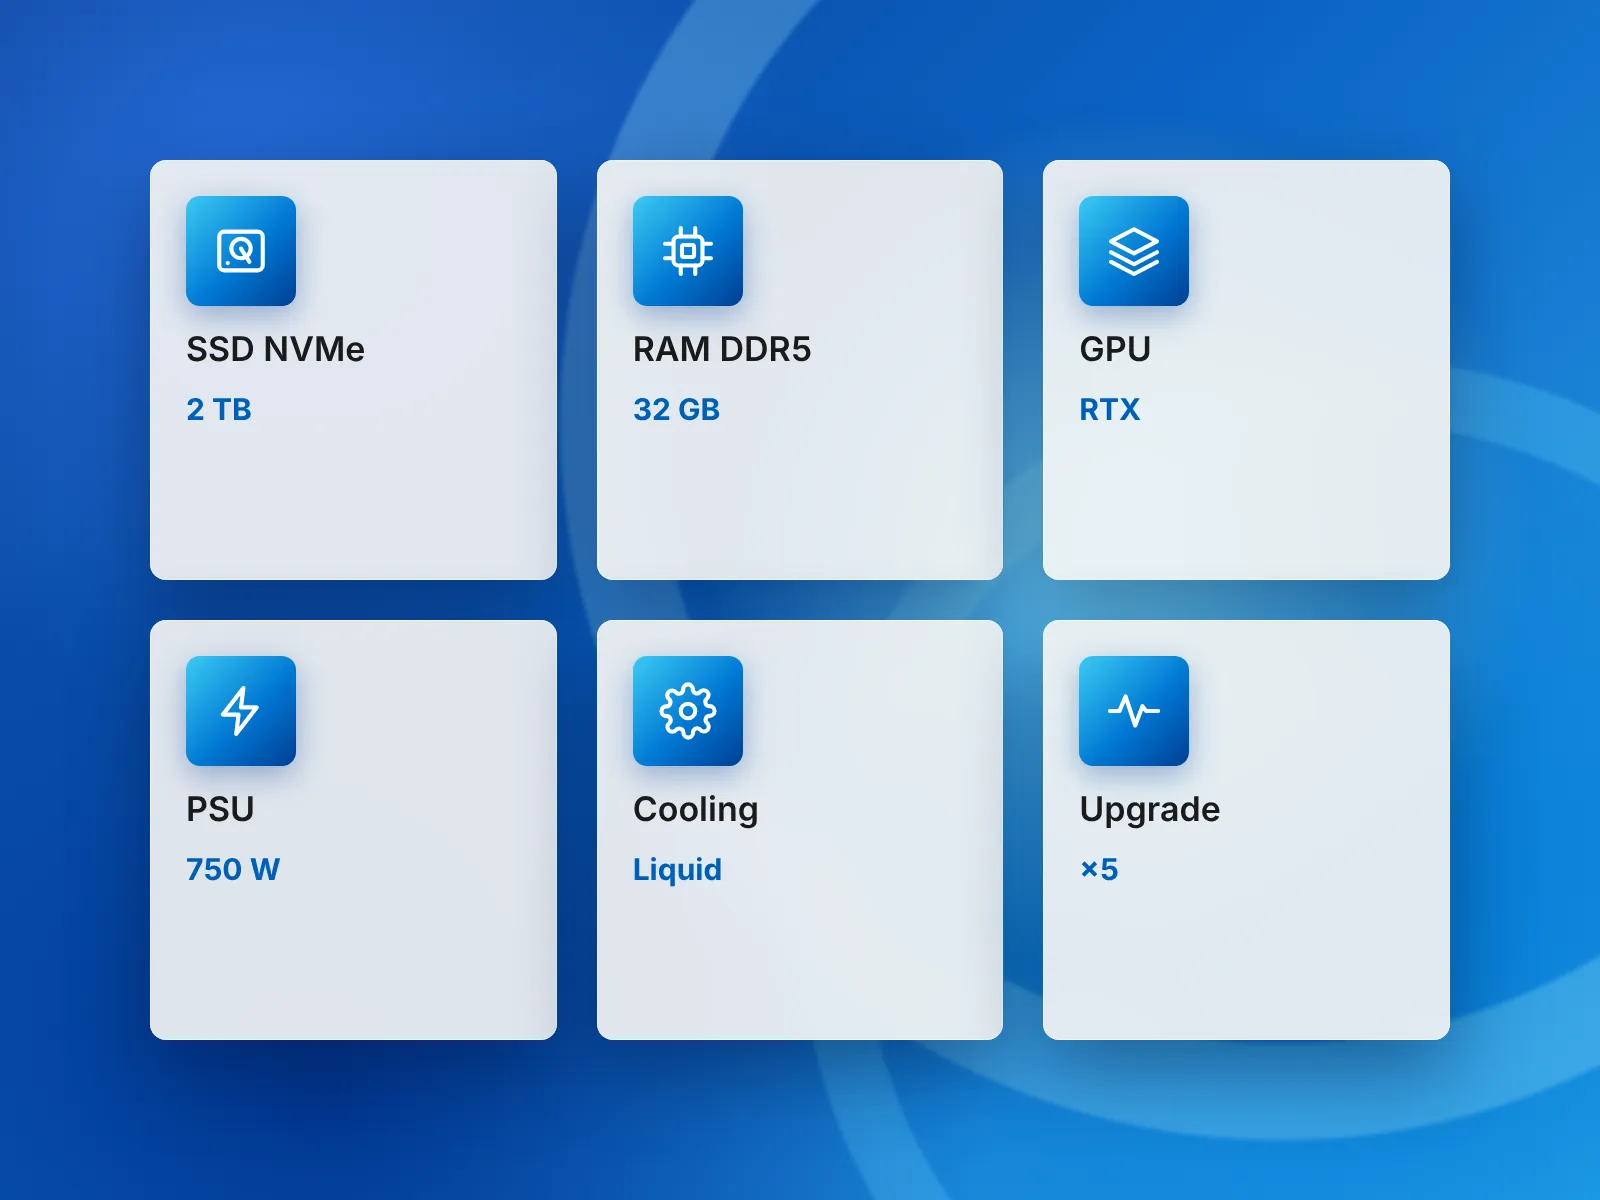Click the ×5 upgrade value
The height and width of the screenshot is (1200, 1600).
coord(1099,869)
